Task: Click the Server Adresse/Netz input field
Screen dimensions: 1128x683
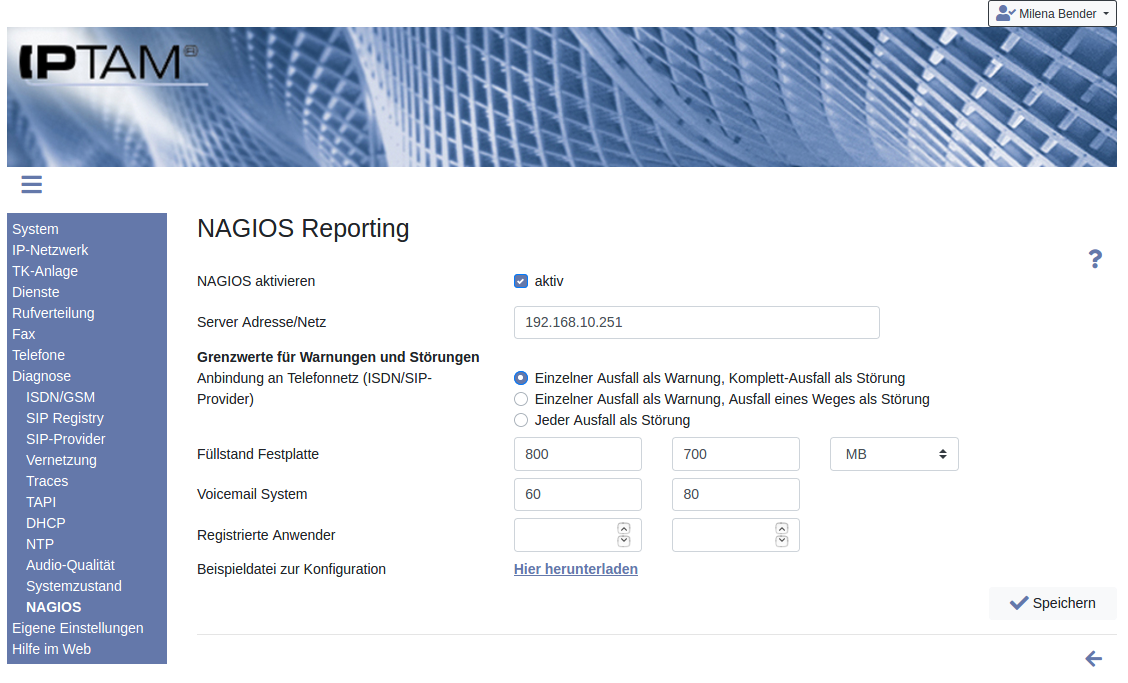Action: (x=696, y=322)
